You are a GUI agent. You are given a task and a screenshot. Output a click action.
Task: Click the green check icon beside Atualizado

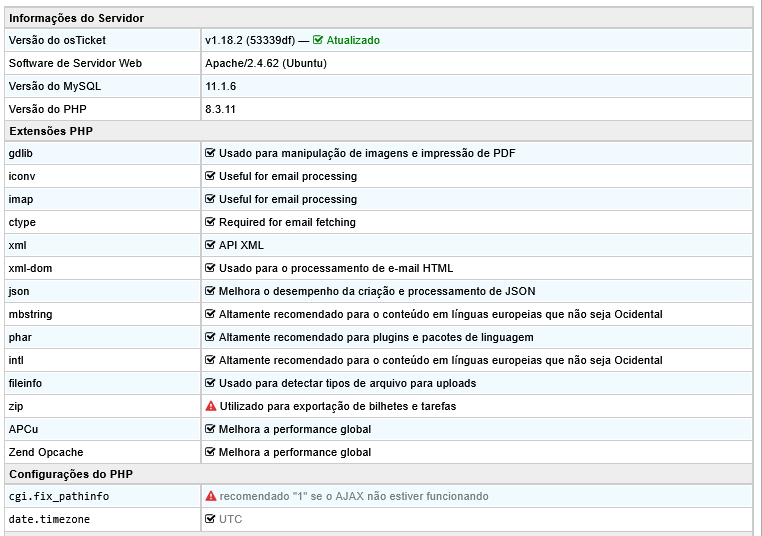318,41
